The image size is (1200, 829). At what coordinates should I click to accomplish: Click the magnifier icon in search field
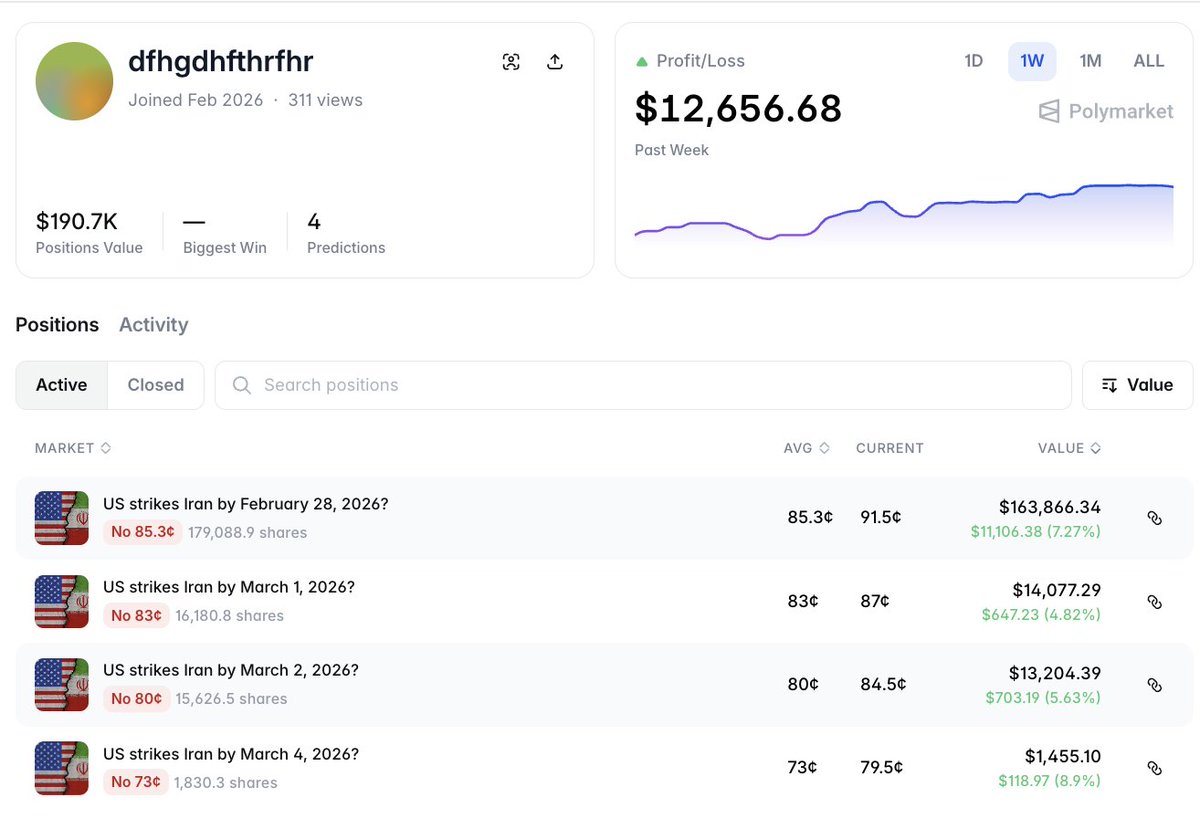tap(241, 385)
